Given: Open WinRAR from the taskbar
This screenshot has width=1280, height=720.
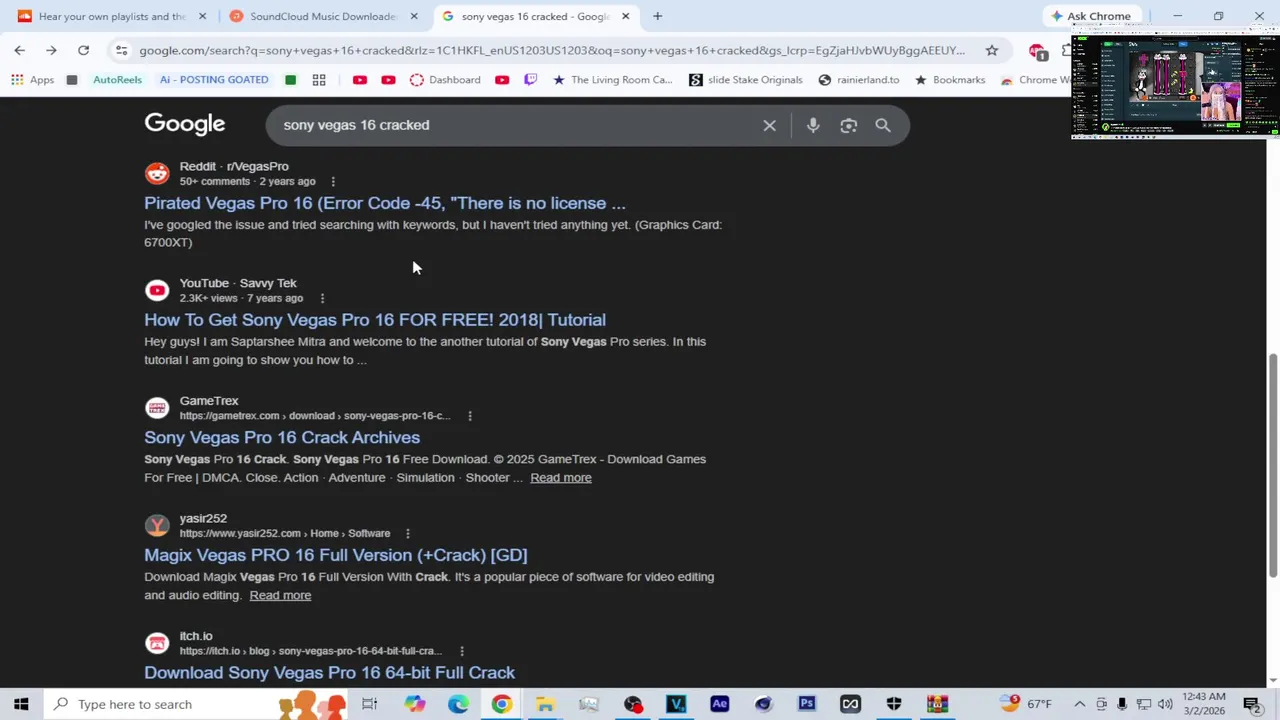Looking at the screenshot, I should coord(937,704).
